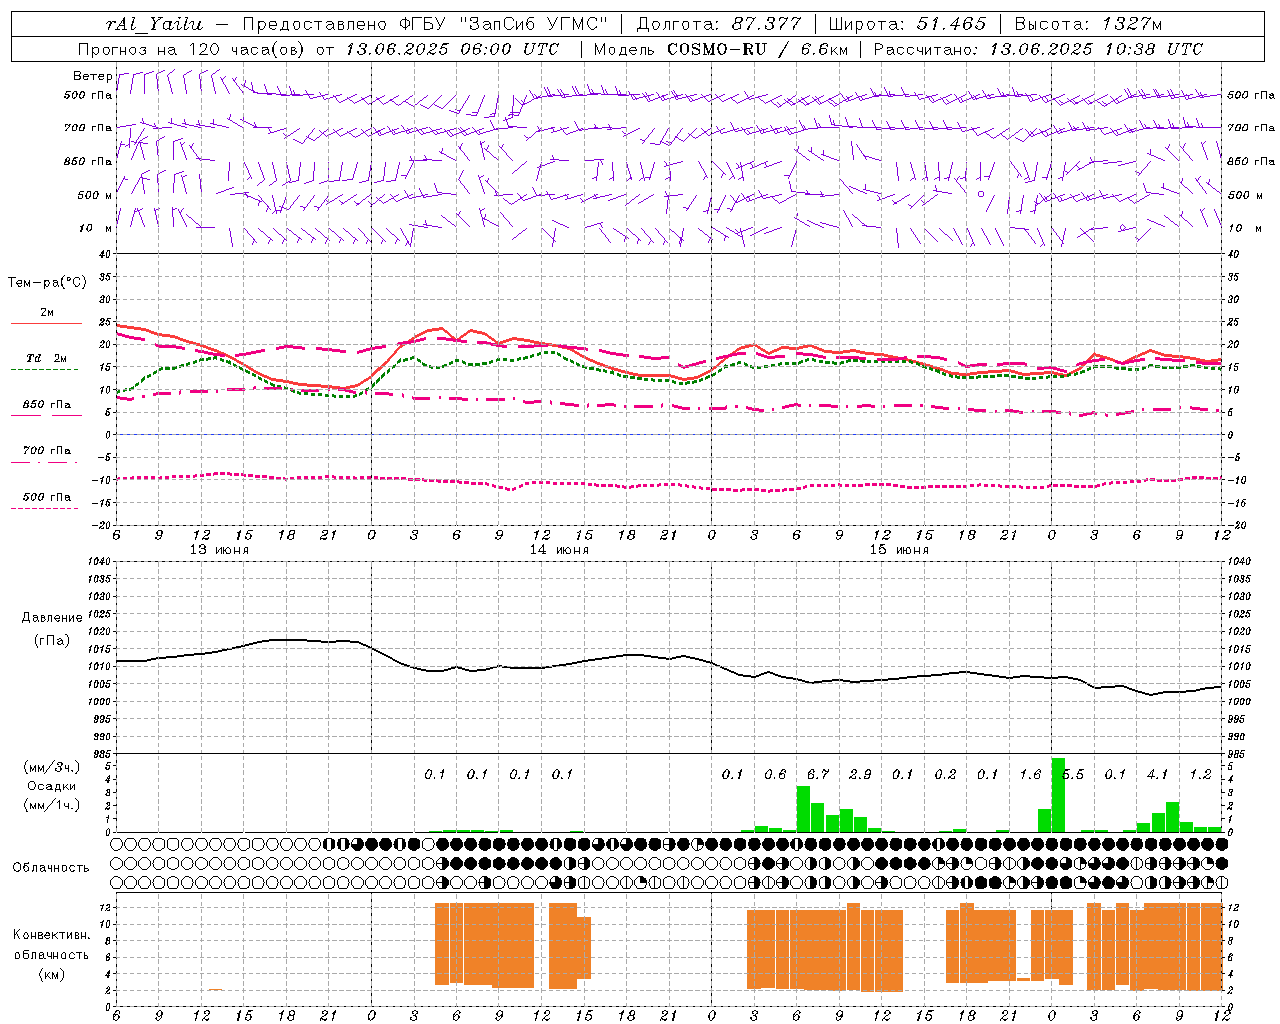
Task: Click forecast start time 13.06.2025 06:00 UTC
Action: pos(452,49)
